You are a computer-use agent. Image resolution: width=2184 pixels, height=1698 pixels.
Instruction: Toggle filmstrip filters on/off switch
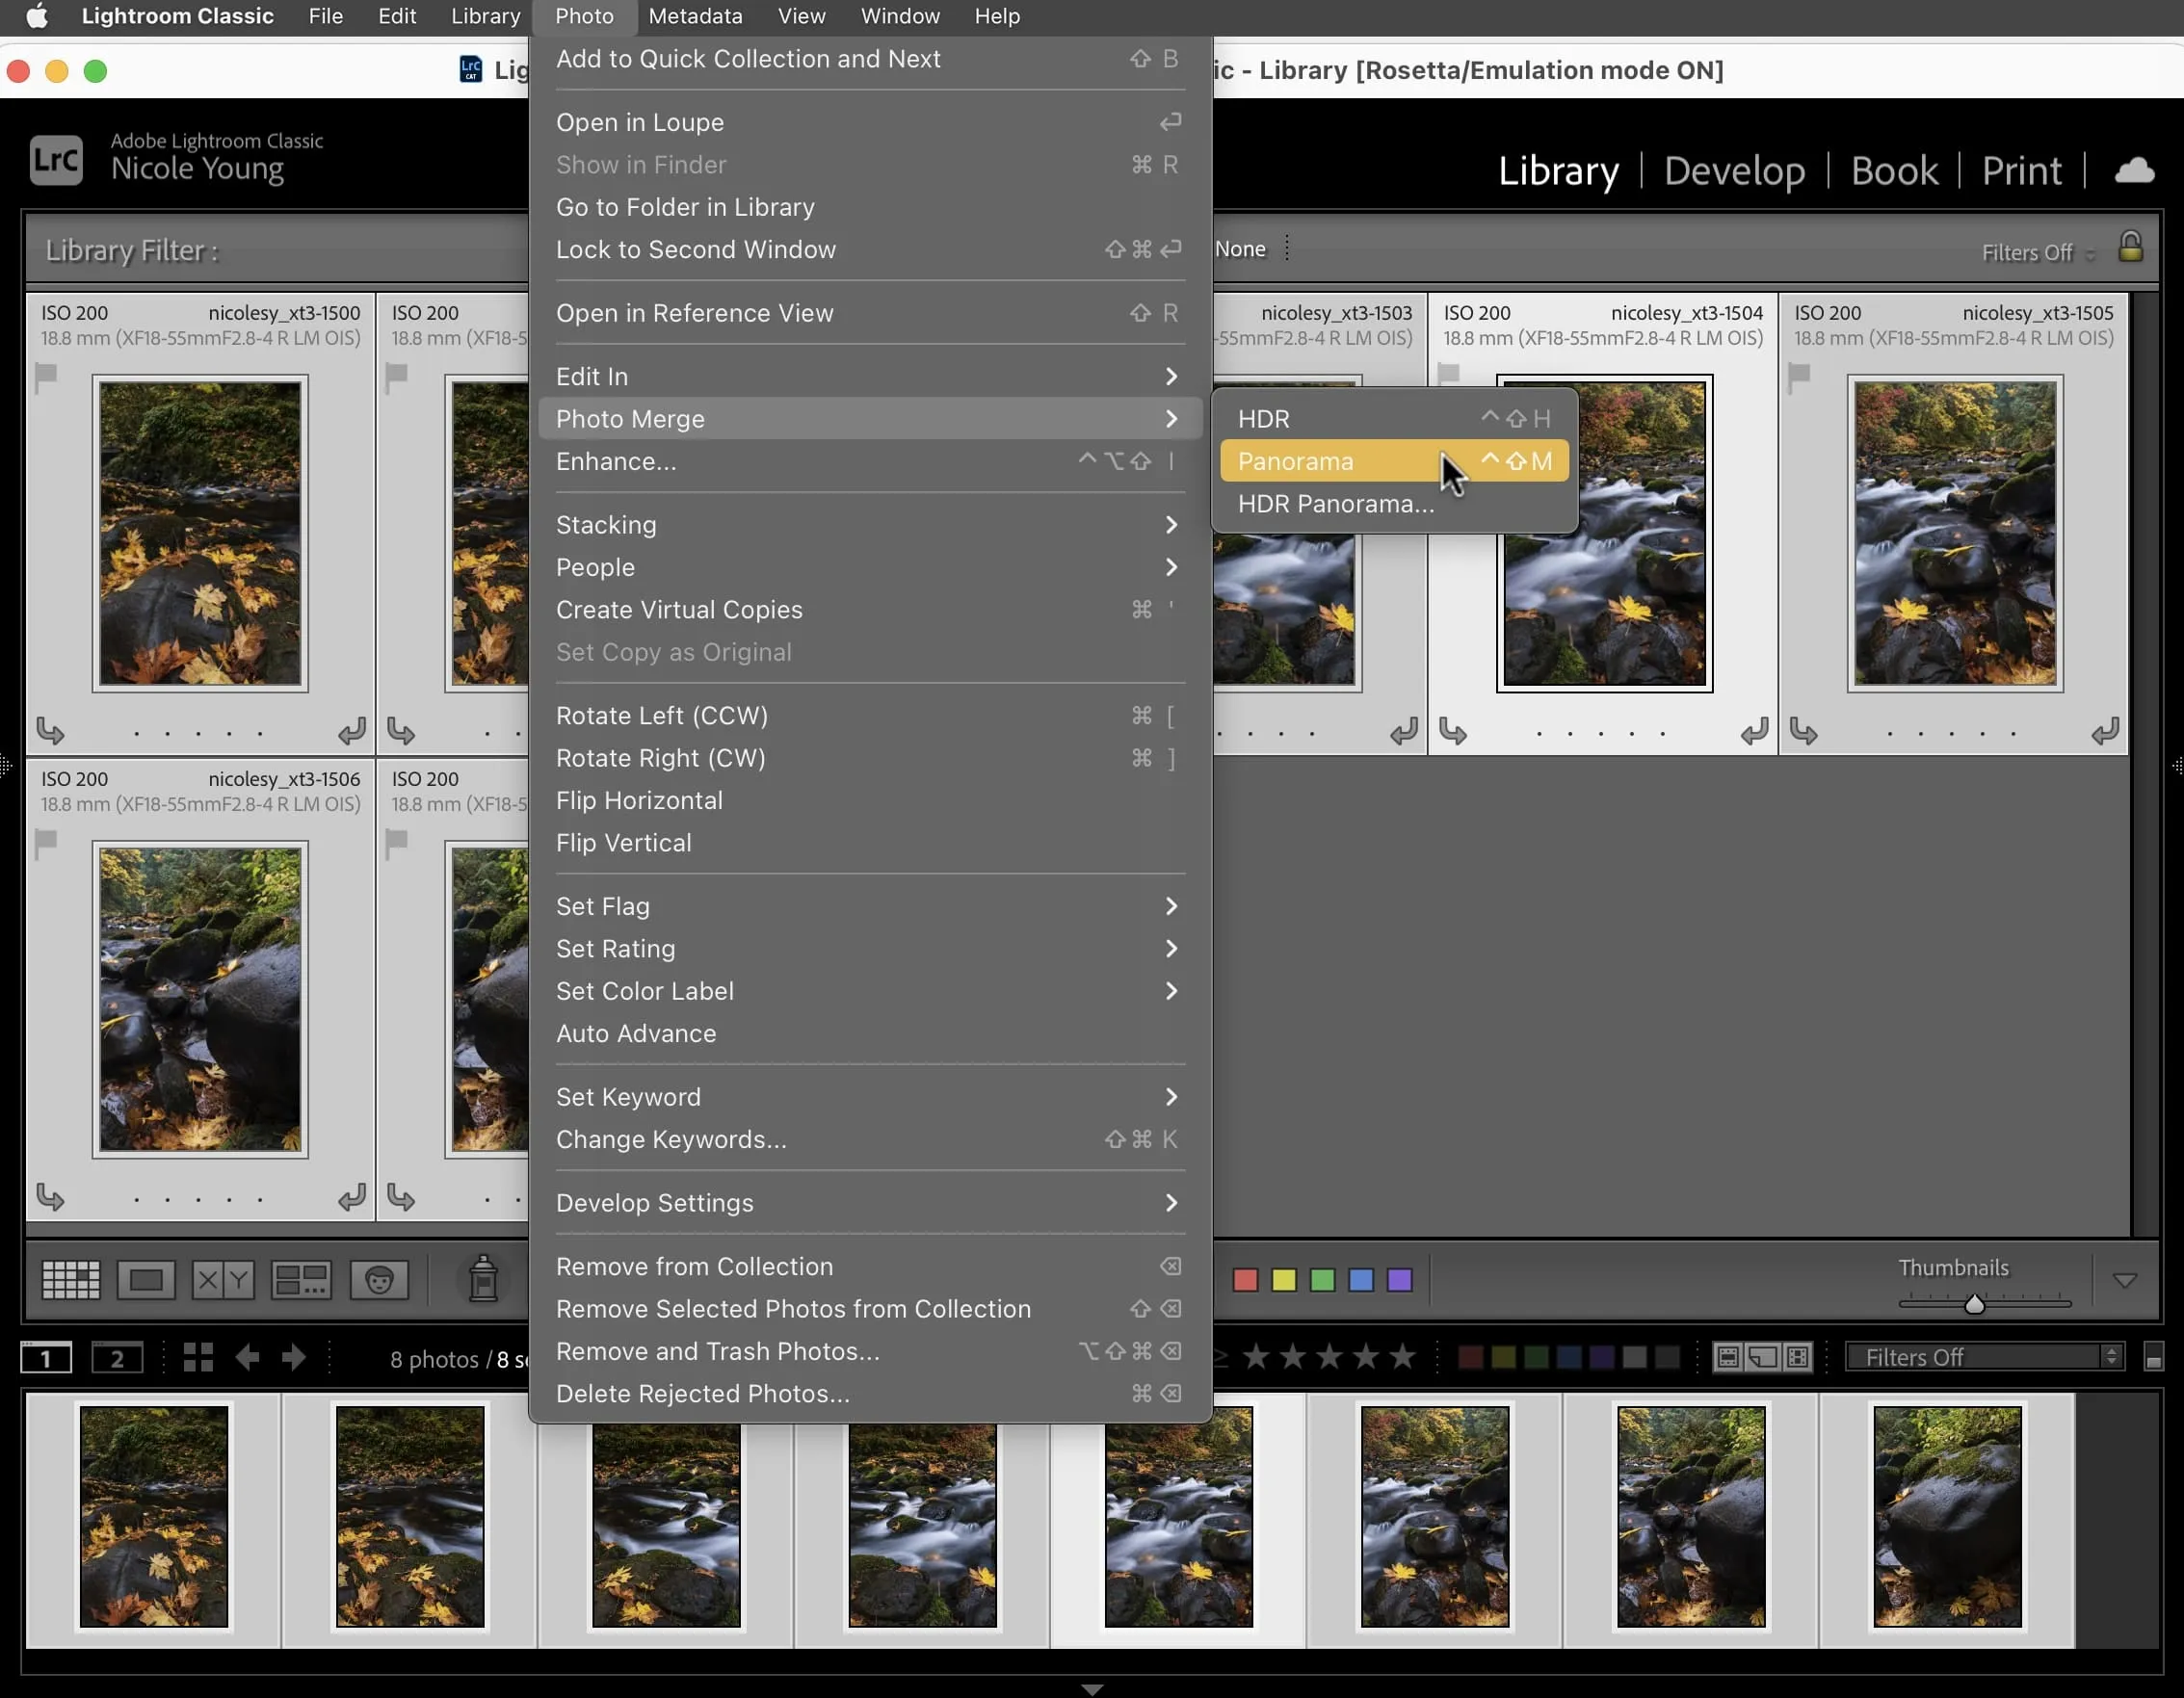coord(2153,1357)
